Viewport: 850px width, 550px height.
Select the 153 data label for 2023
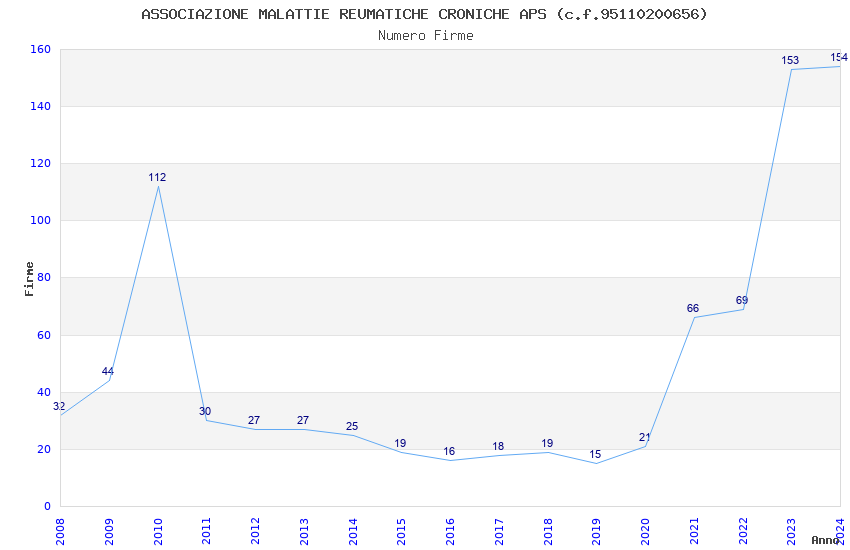pos(790,61)
